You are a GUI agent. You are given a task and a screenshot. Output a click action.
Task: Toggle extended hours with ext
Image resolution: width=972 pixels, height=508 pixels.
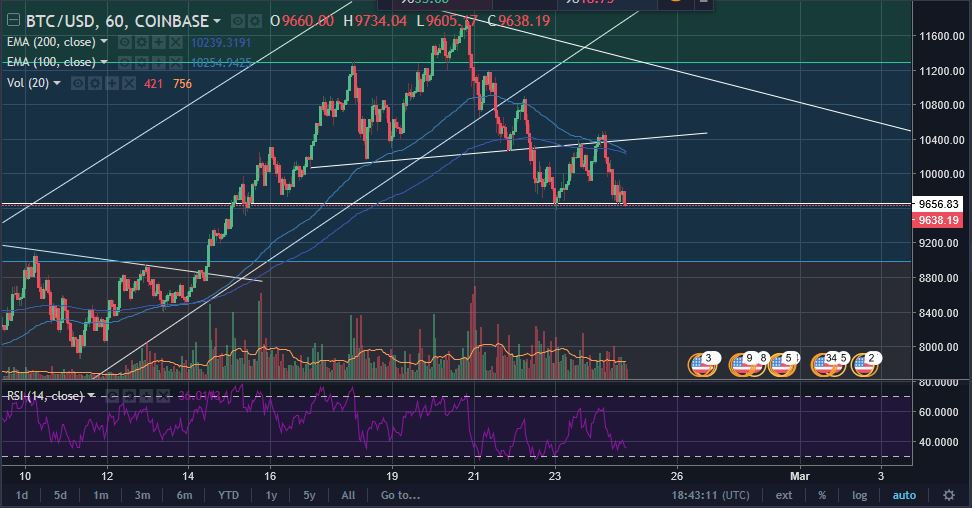(x=784, y=495)
